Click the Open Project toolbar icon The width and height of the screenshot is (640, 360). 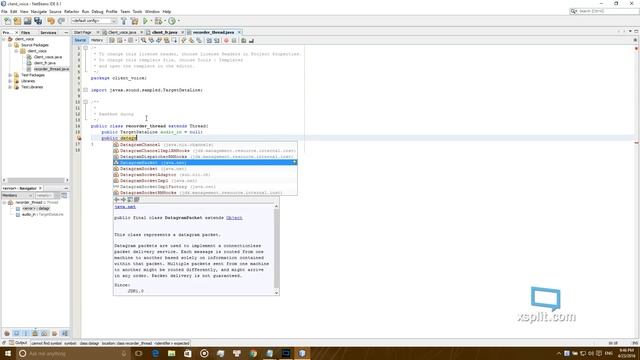pyautogui.click(x=27, y=21)
